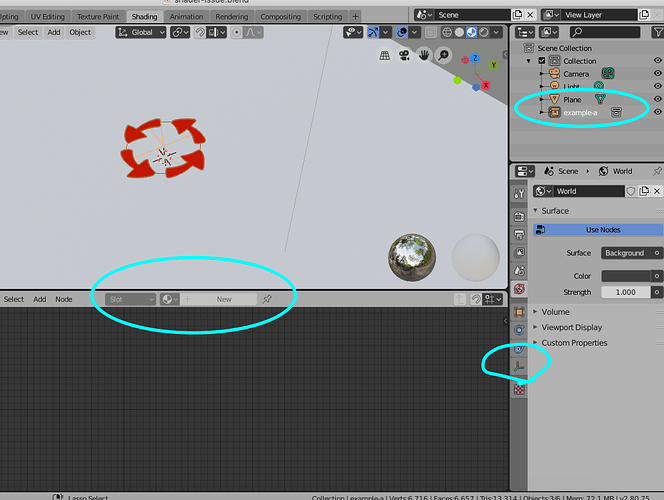The height and width of the screenshot is (500, 664).
Task: Open the Tool properties tab
Action: click(519, 193)
